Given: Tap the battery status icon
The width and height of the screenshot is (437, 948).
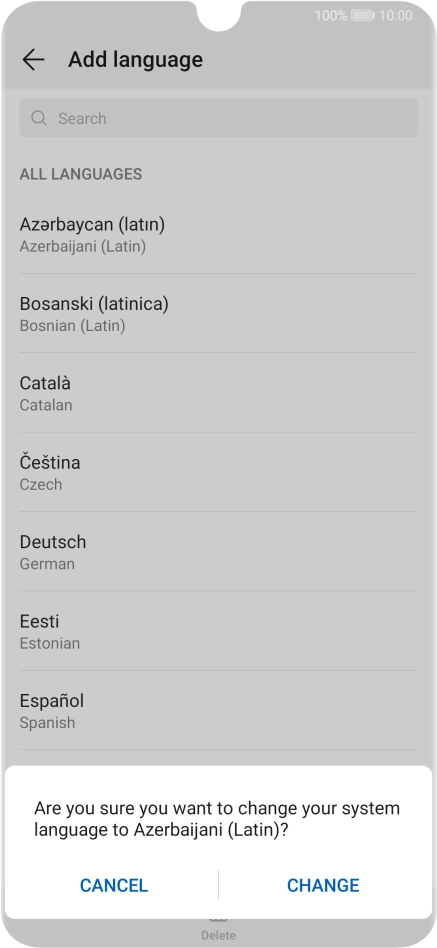Looking at the screenshot, I should pos(363,15).
